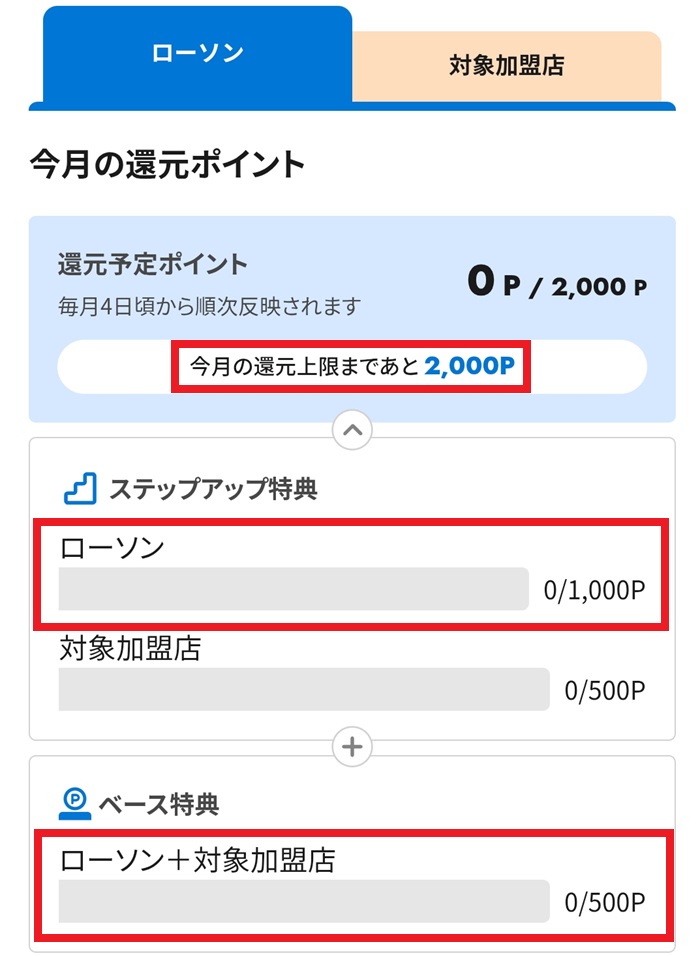Click the ベース特典 section title
Screen dimensions: 700x956
click(158, 803)
